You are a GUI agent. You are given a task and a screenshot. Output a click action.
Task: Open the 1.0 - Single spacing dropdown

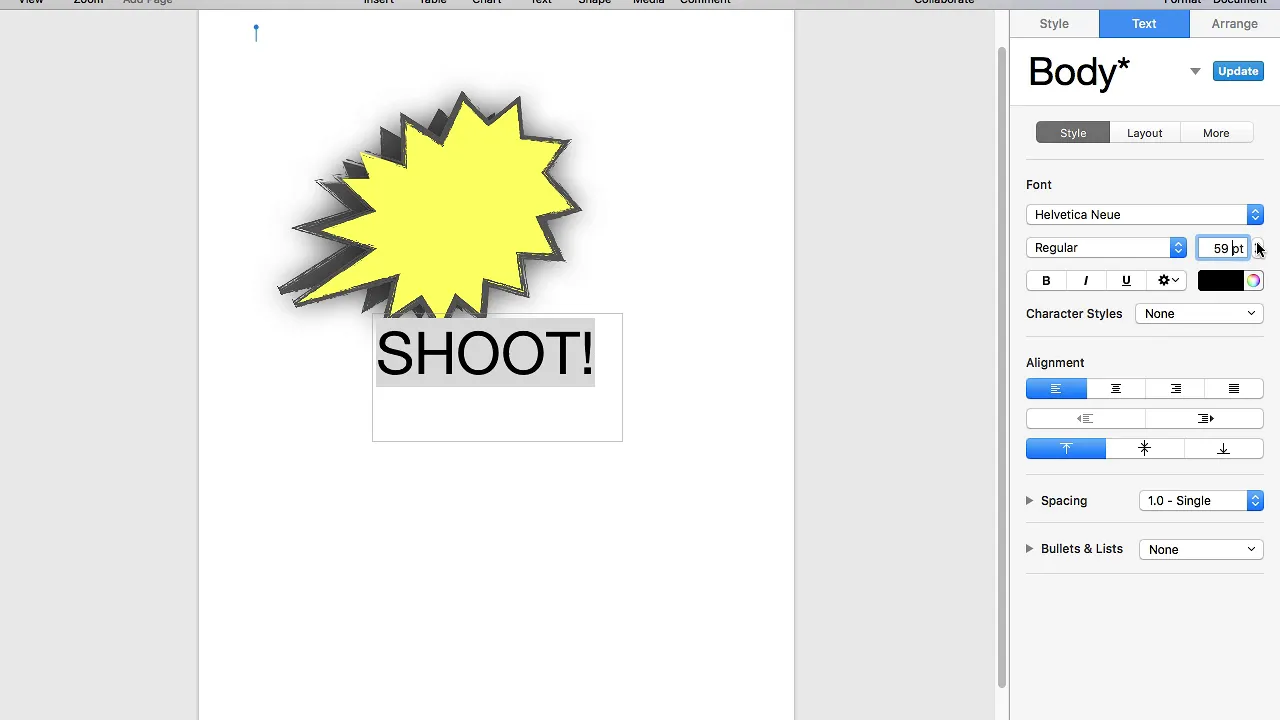pyautogui.click(x=1201, y=501)
